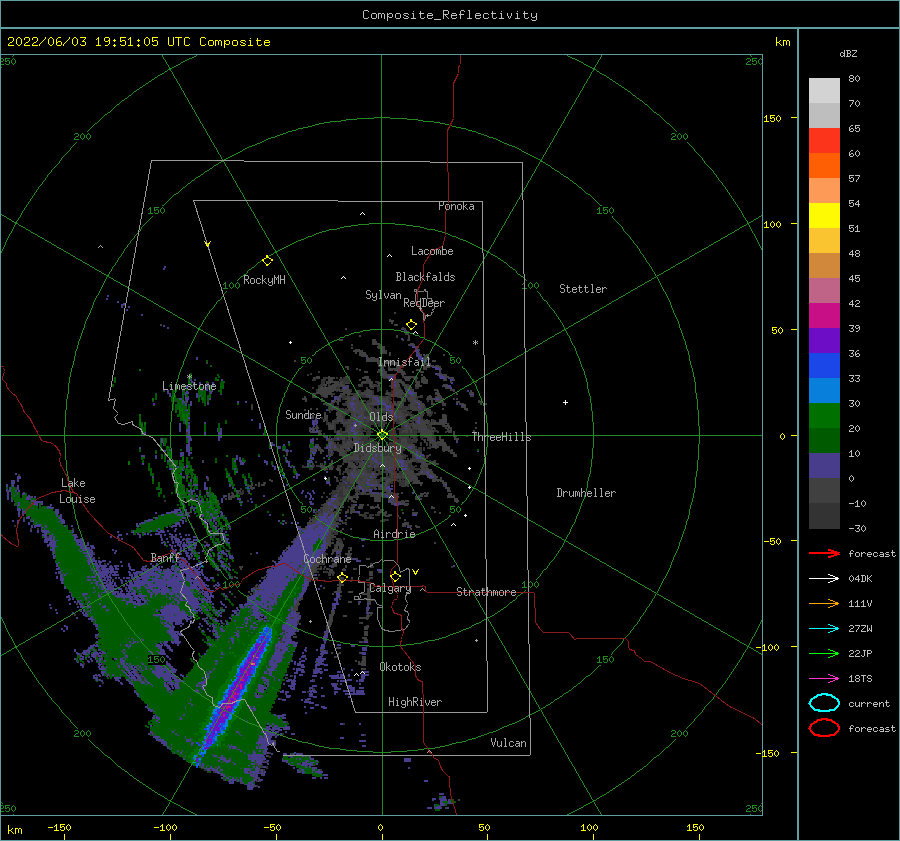The image size is (900, 841).
Task: Click the yellow V marker northeast of Calgary
Action: [x=415, y=572]
